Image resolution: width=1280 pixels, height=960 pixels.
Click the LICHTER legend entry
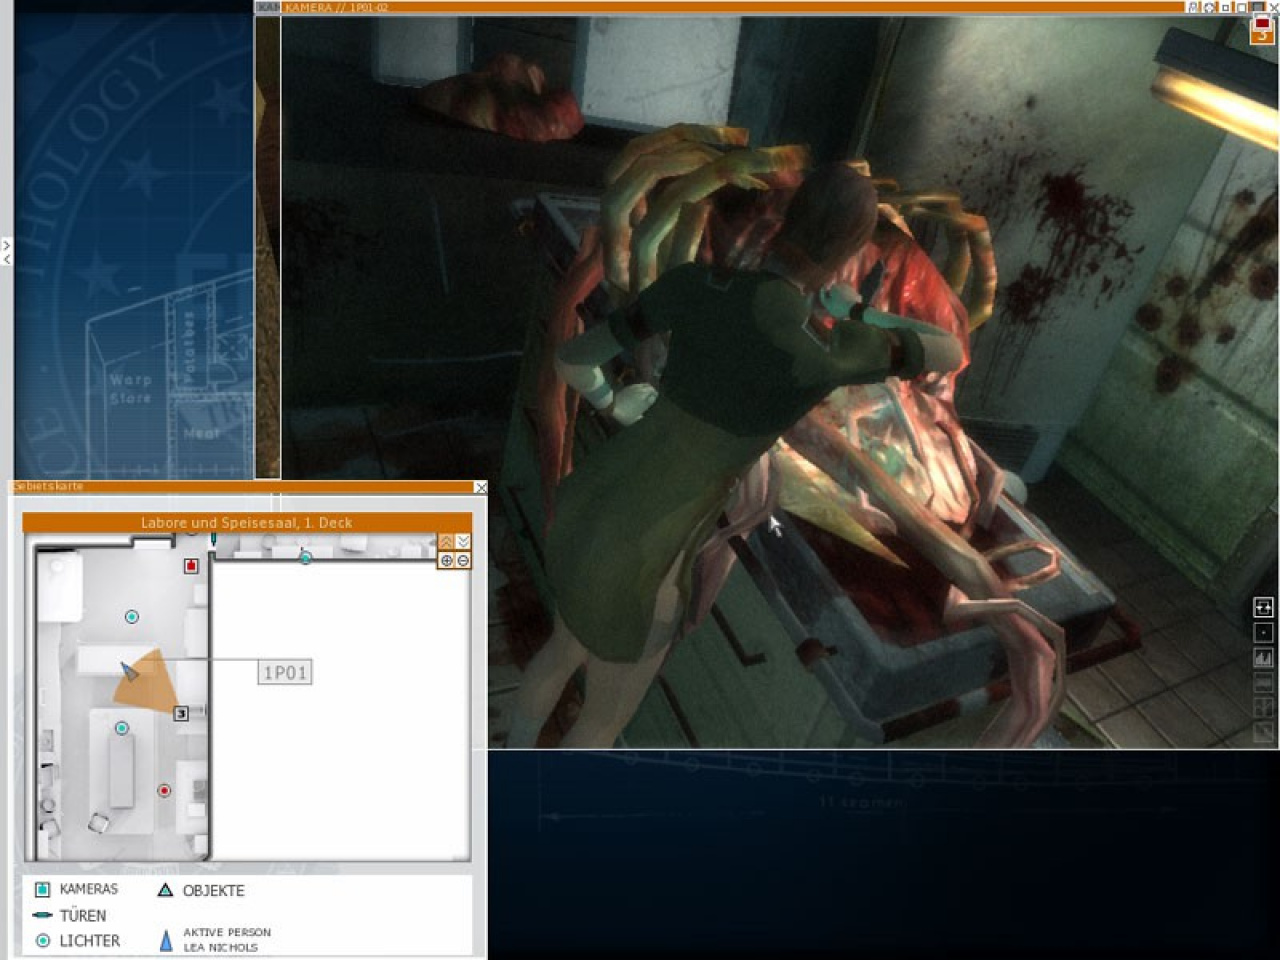coord(77,941)
